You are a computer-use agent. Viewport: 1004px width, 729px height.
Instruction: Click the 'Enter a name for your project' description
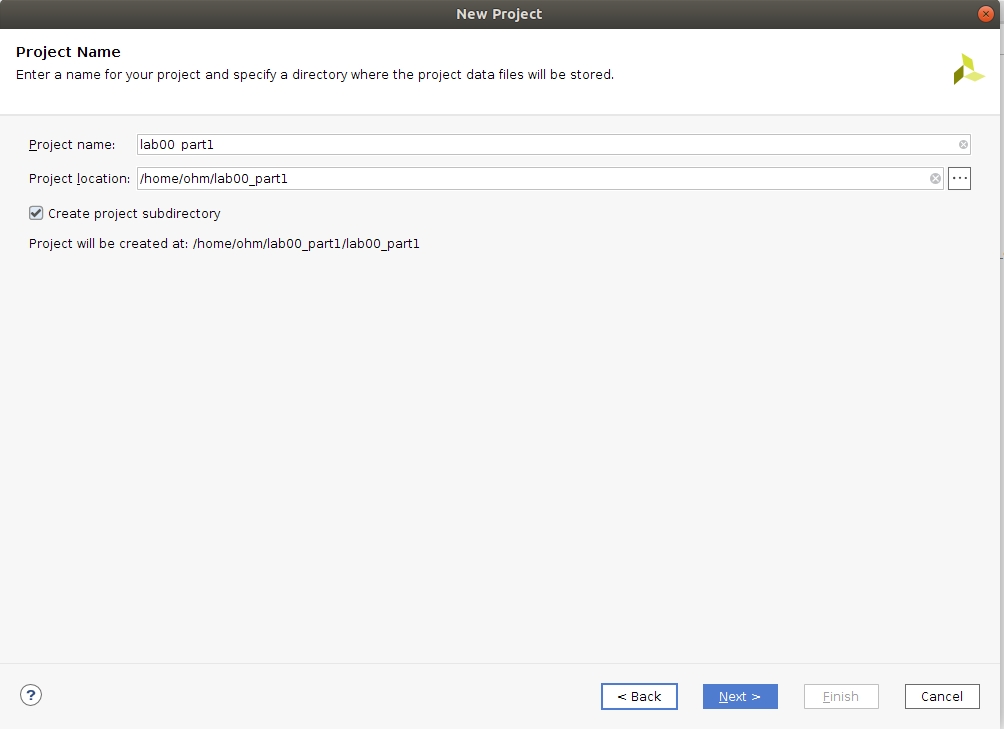[315, 75]
